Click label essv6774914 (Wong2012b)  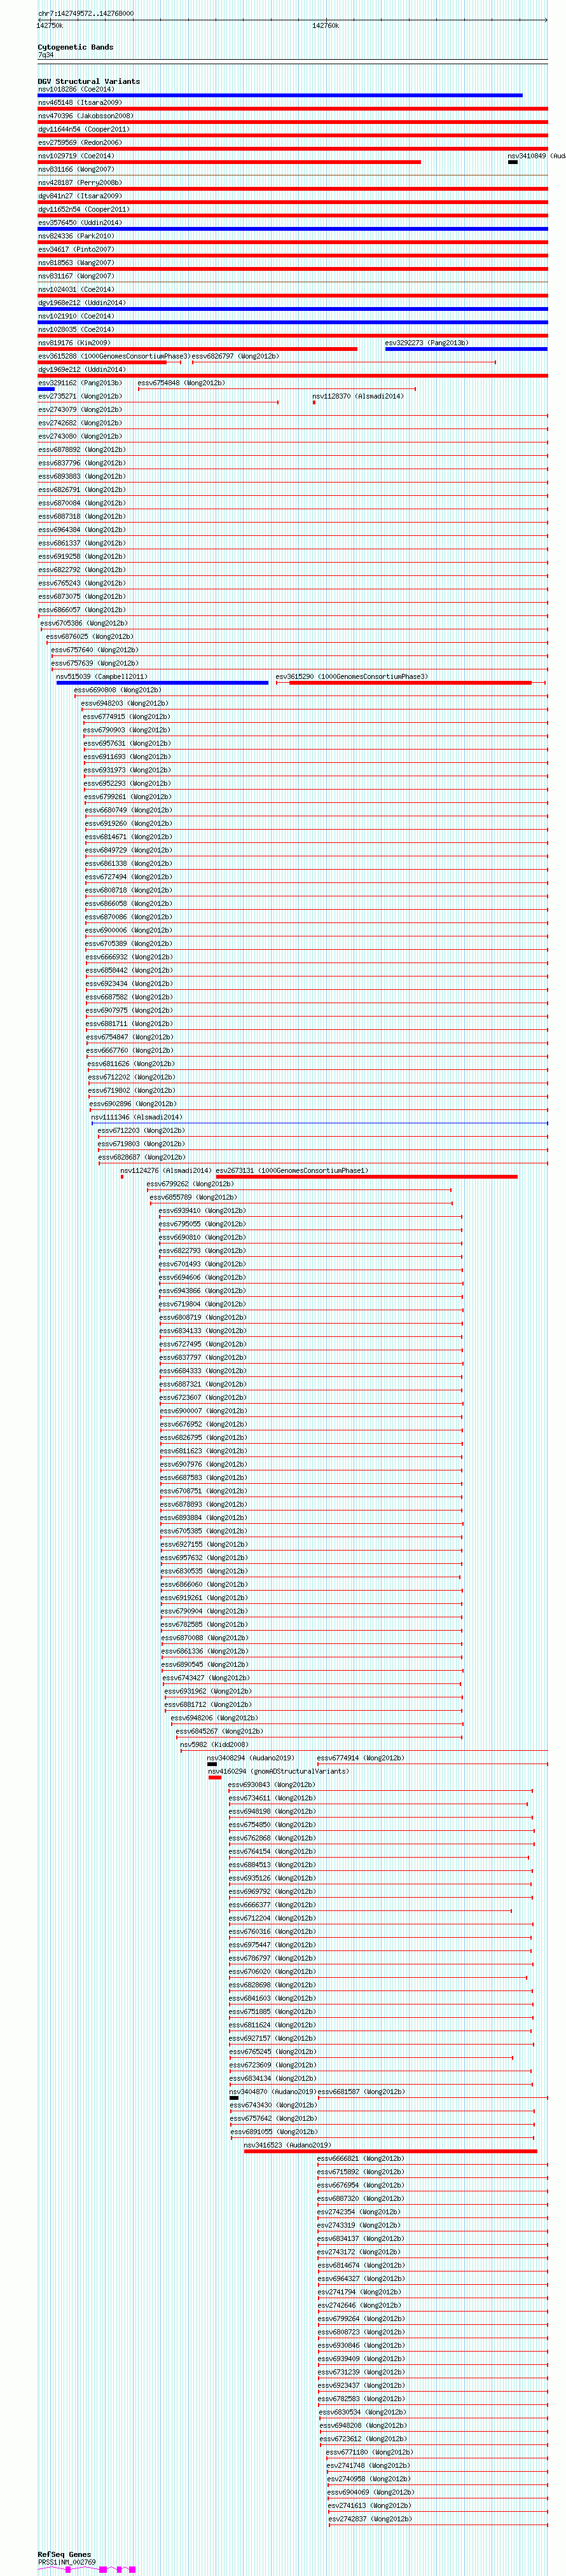point(361,1758)
